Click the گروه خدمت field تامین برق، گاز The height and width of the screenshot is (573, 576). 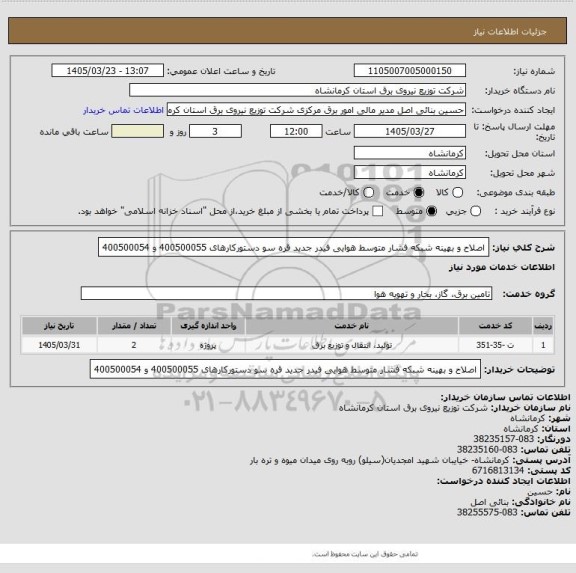point(286,293)
